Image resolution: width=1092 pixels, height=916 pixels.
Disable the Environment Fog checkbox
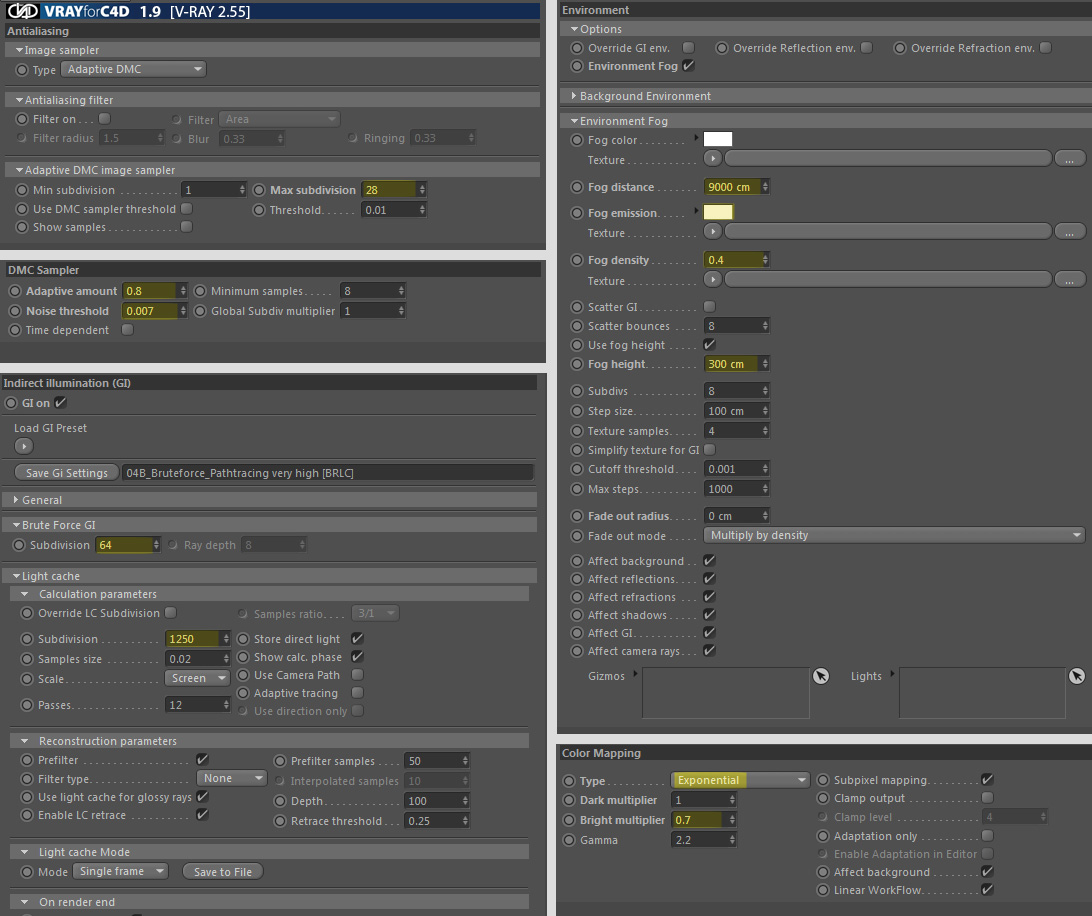(x=688, y=66)
